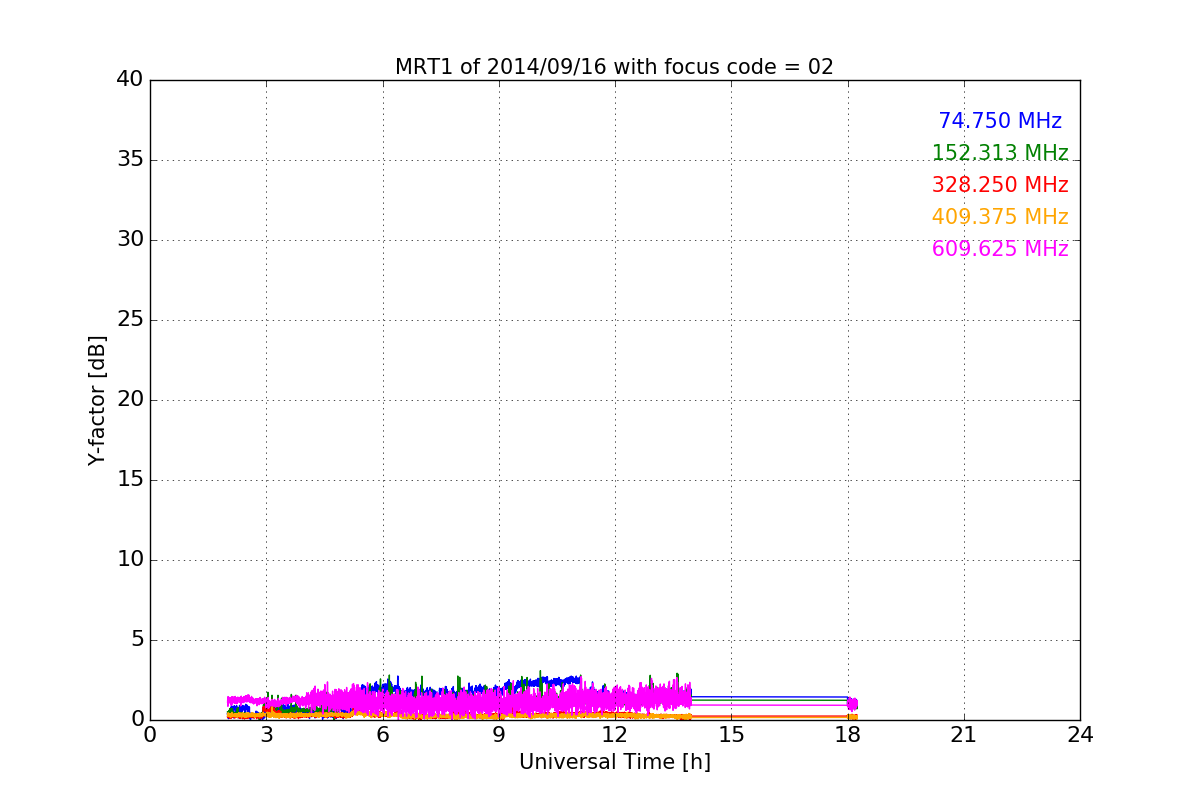1200x800 pixels.
Task: Select the 409.375 MHz legend label
Action: [x=1000, y=217]
